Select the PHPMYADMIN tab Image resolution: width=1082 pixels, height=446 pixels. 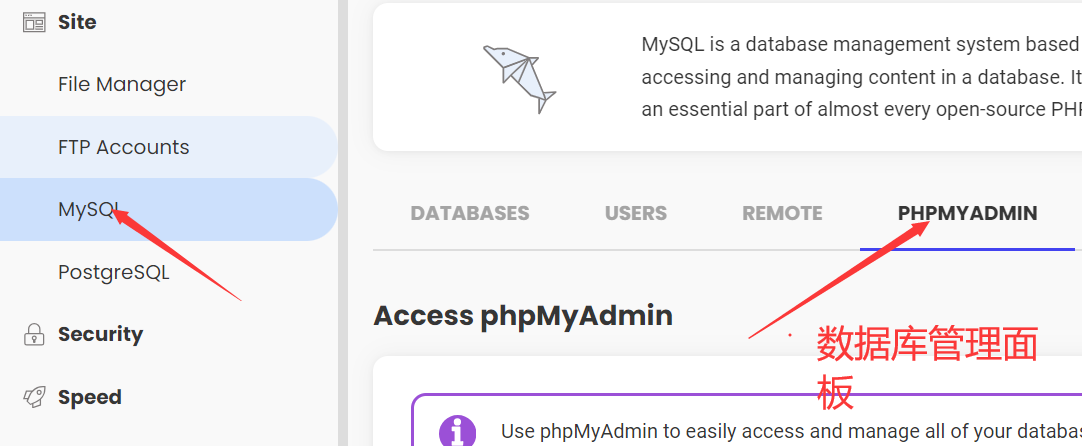pos(967,213)
